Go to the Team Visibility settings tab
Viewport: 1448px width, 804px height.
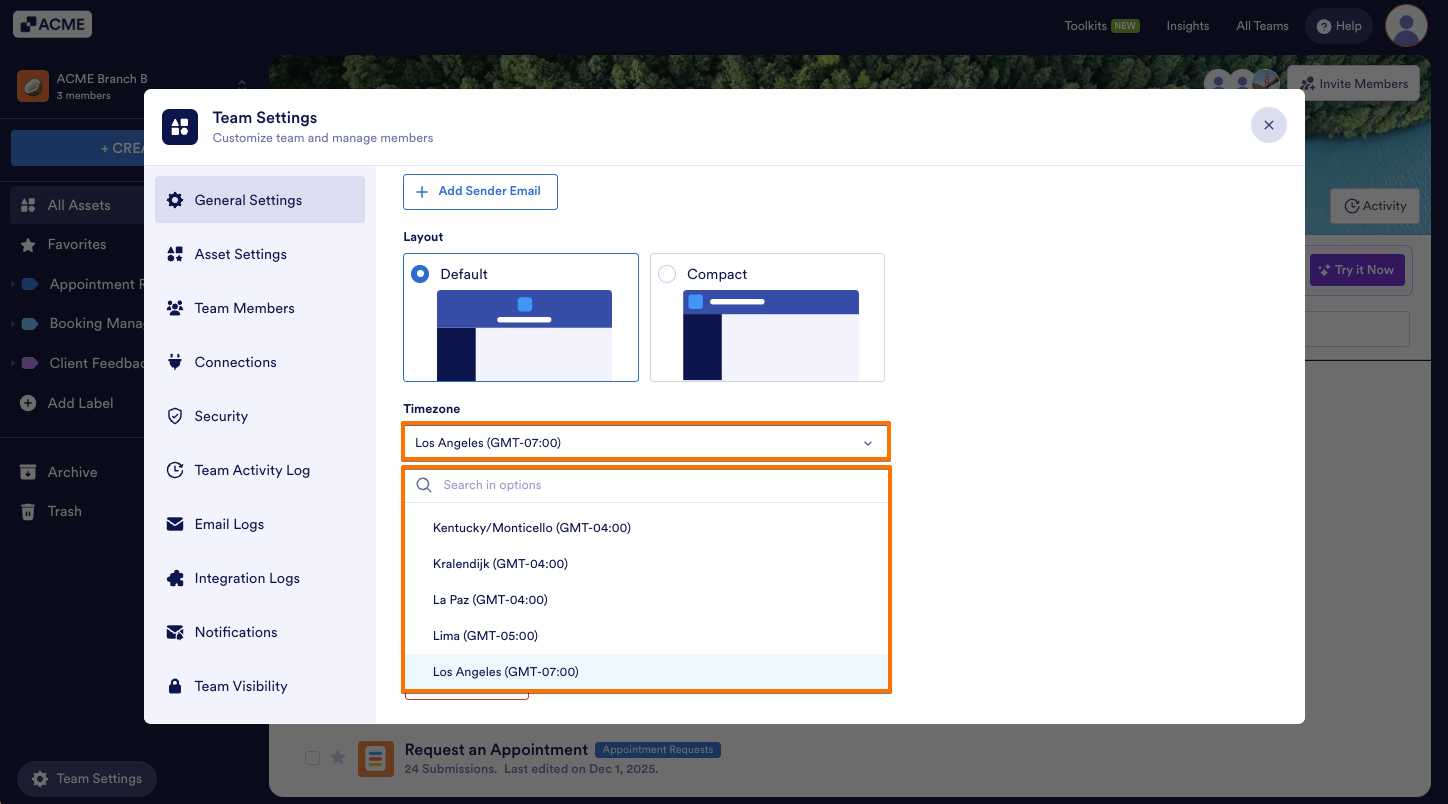coord(260,686)
